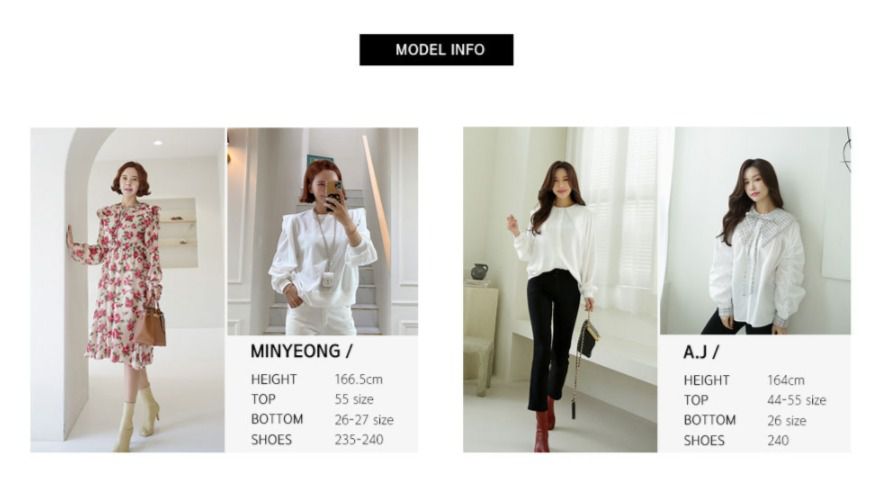Click the brown handbag in floral dress photo
Image resolution: width=884 pixels, height=500 pixels.
[x=151, y=325]
